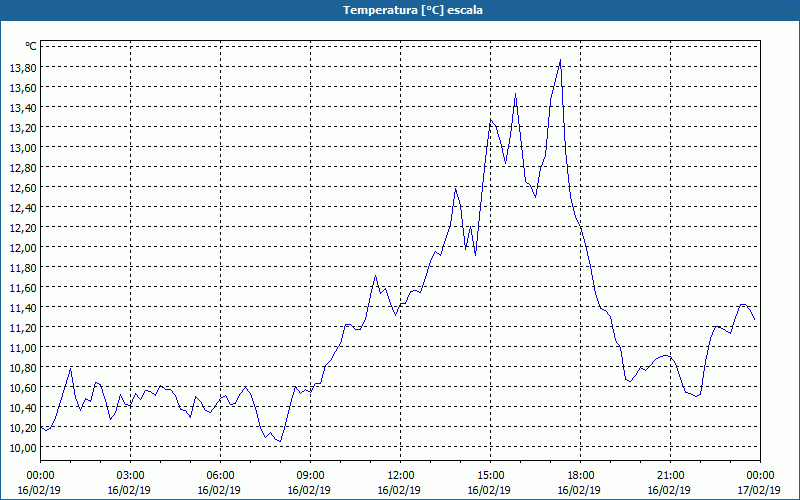Click the 12,80 y-axis label
Screen dimensions: 800x500
23,167
